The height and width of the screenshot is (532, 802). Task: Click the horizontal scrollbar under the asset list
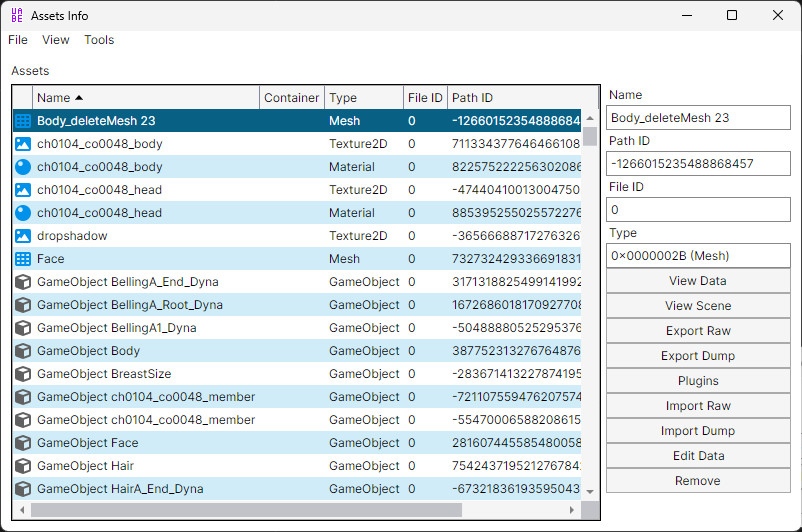(x=300, y=510)
